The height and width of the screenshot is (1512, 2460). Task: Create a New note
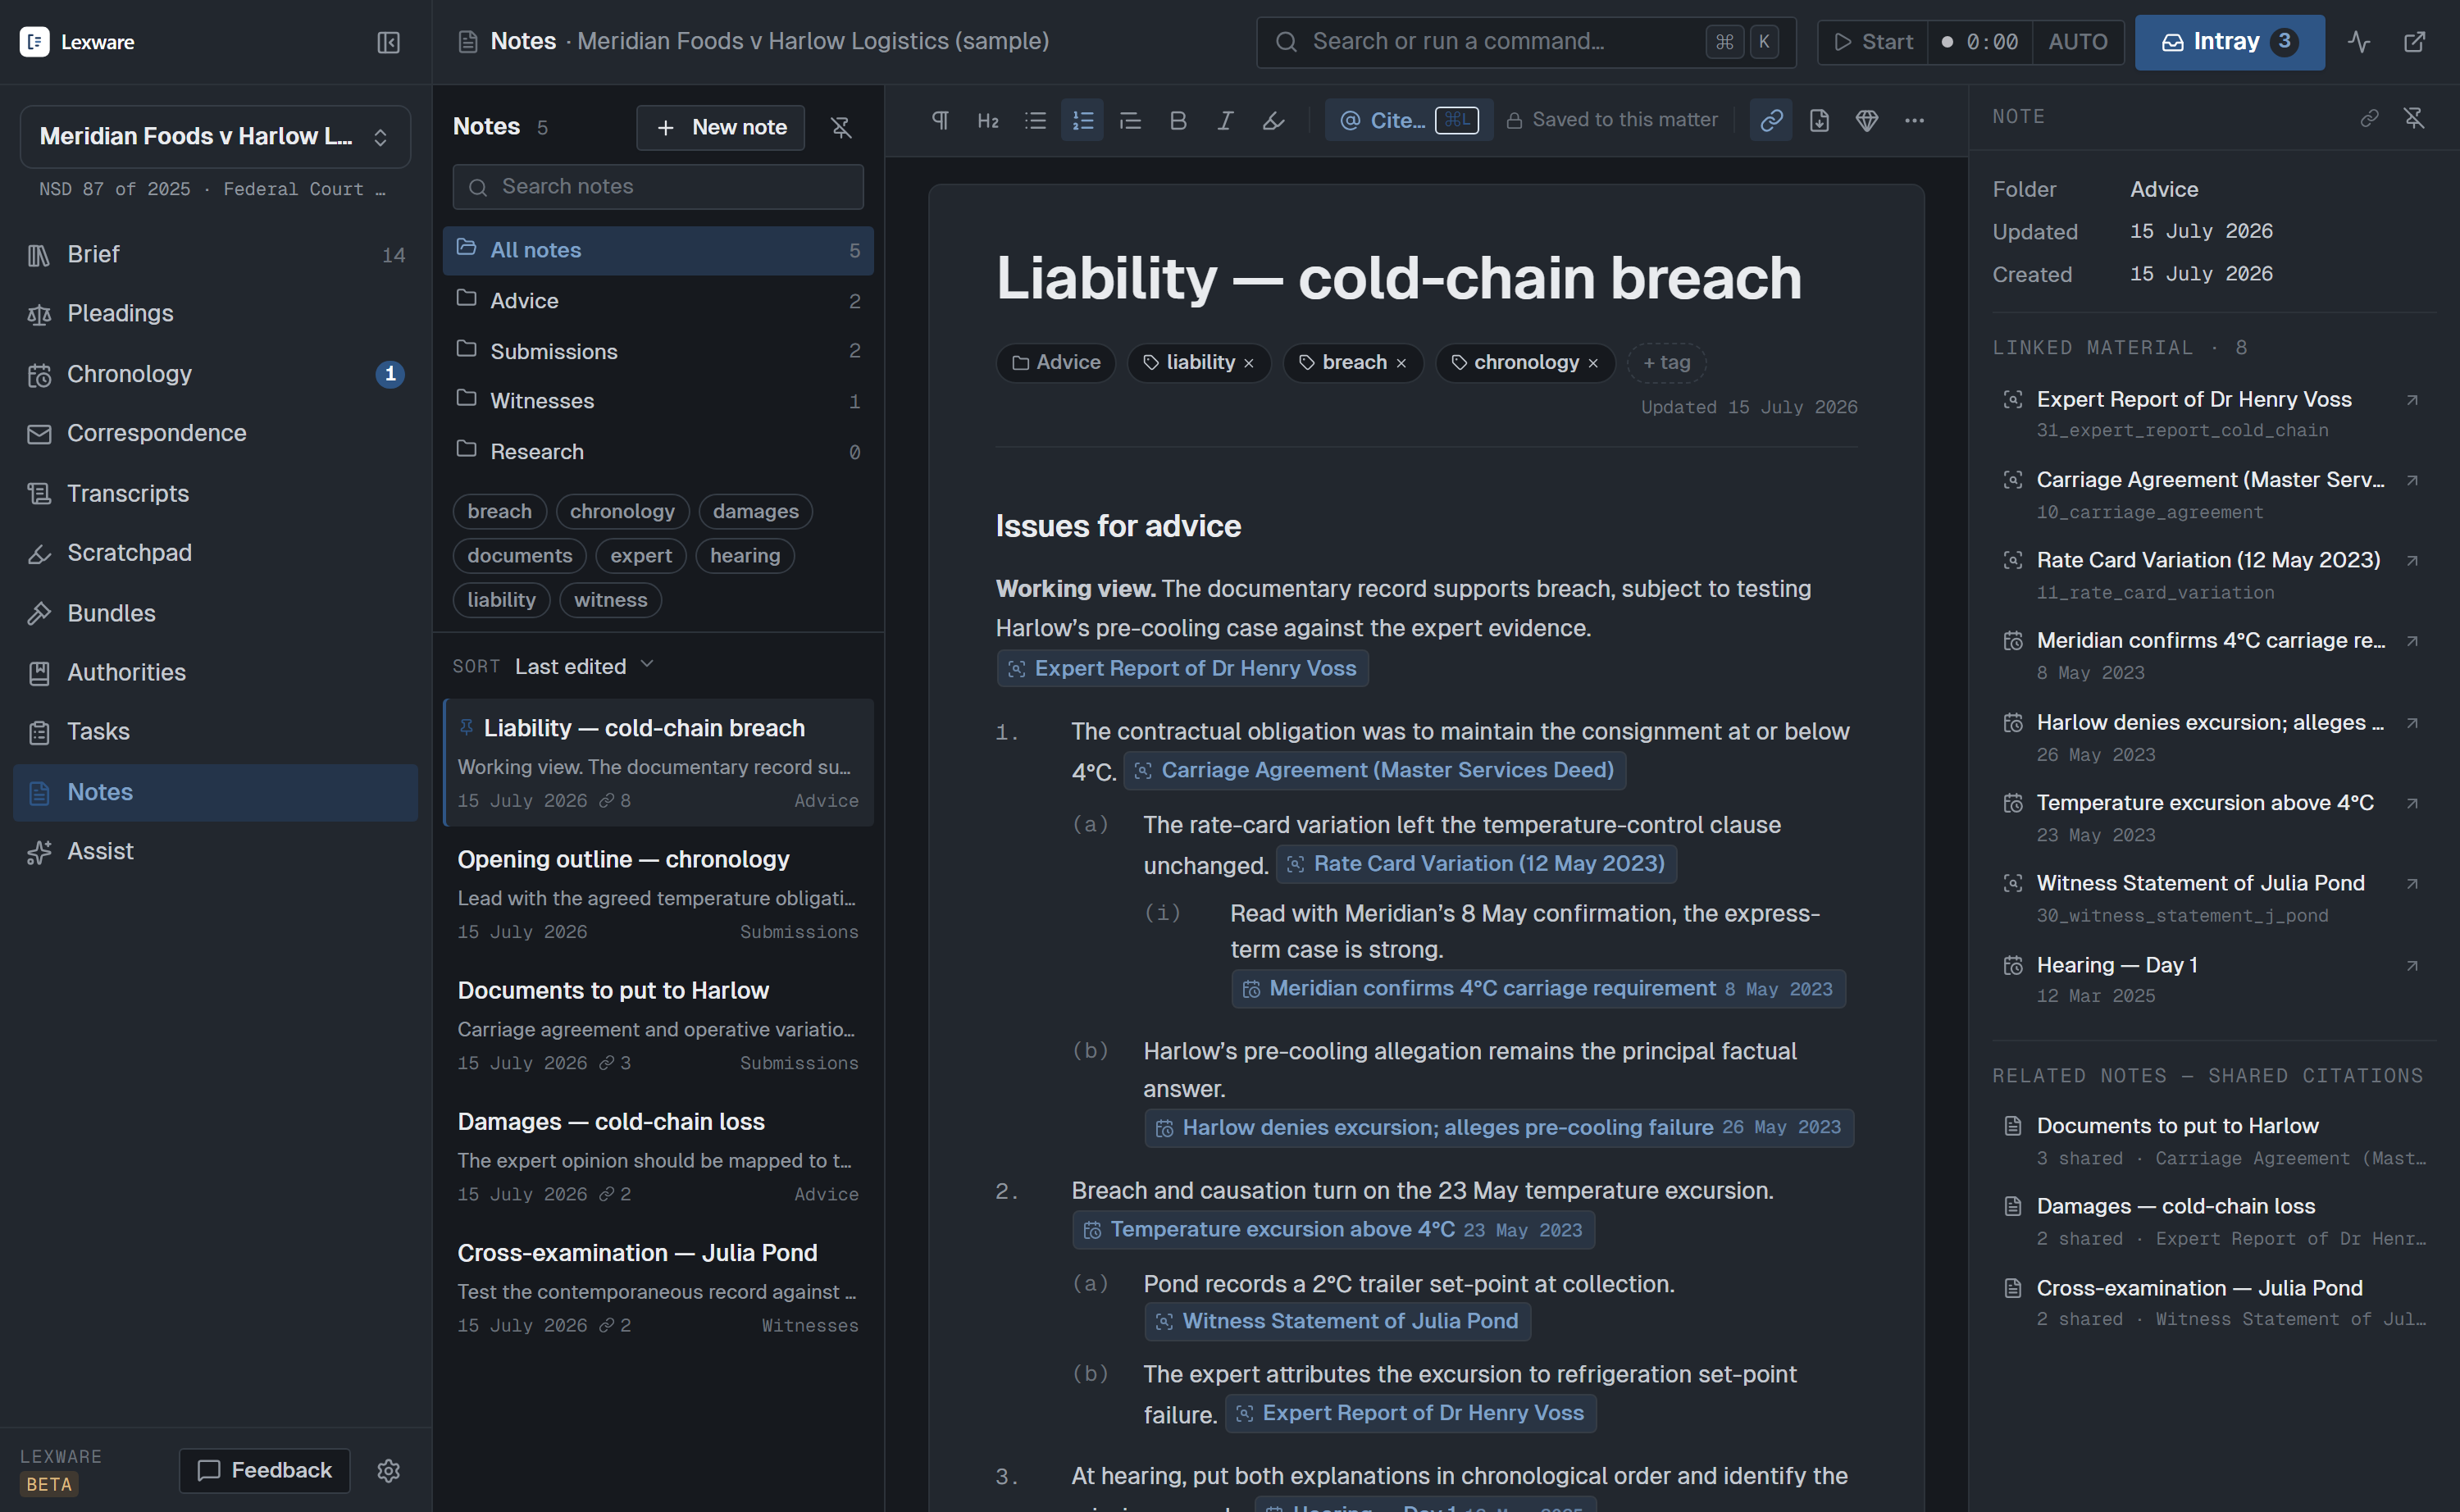click(720, 127)
